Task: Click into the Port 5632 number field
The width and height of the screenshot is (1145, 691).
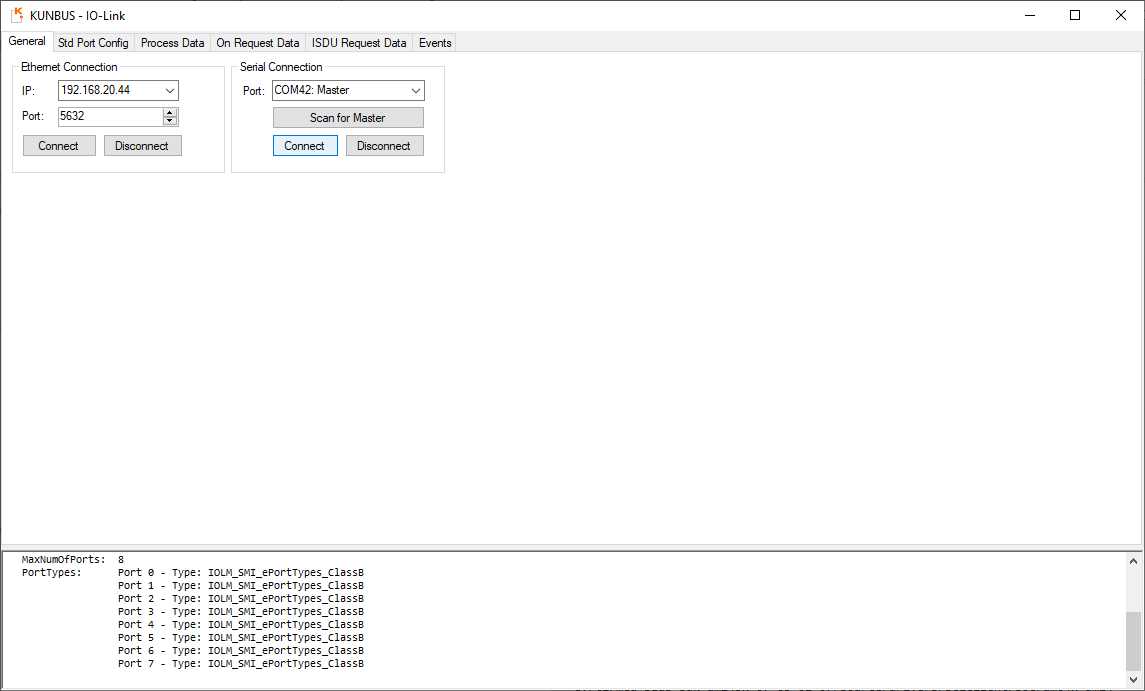Action: pyautogui.click(x=108, y=117)
